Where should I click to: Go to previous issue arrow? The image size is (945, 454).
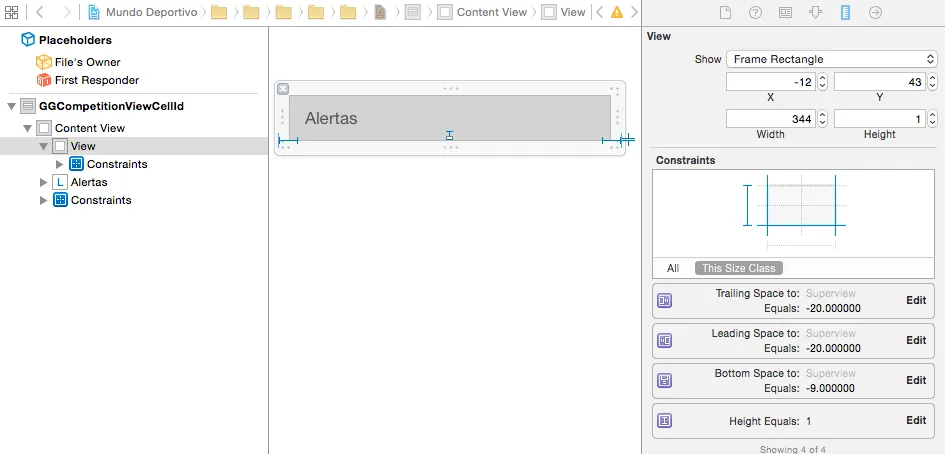[x=600, y=12]
